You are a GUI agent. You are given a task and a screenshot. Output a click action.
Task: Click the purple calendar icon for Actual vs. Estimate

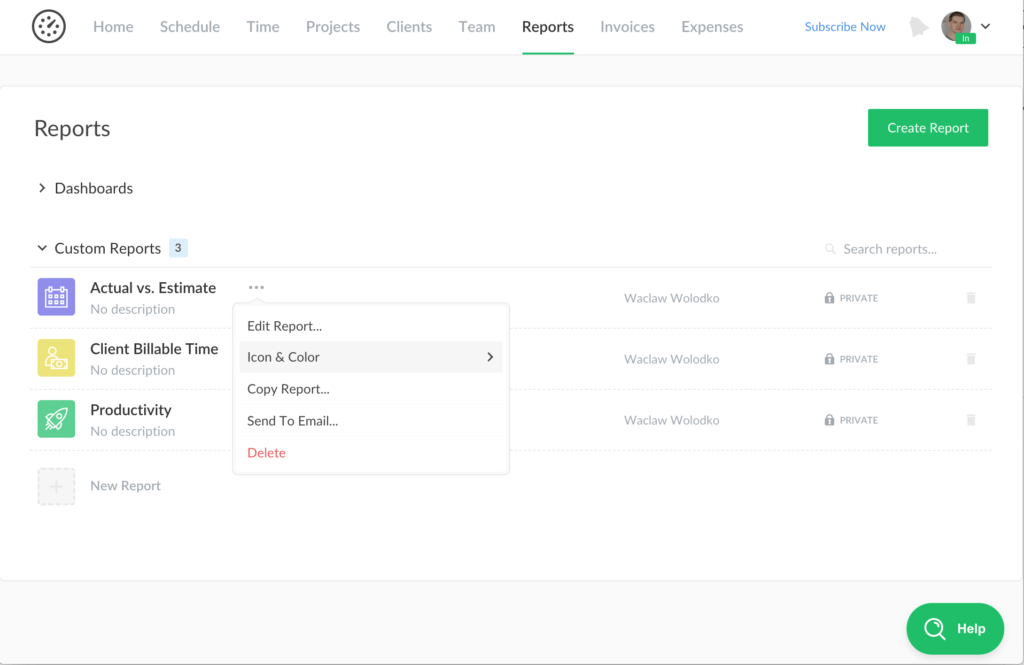(x=56, y=297)
